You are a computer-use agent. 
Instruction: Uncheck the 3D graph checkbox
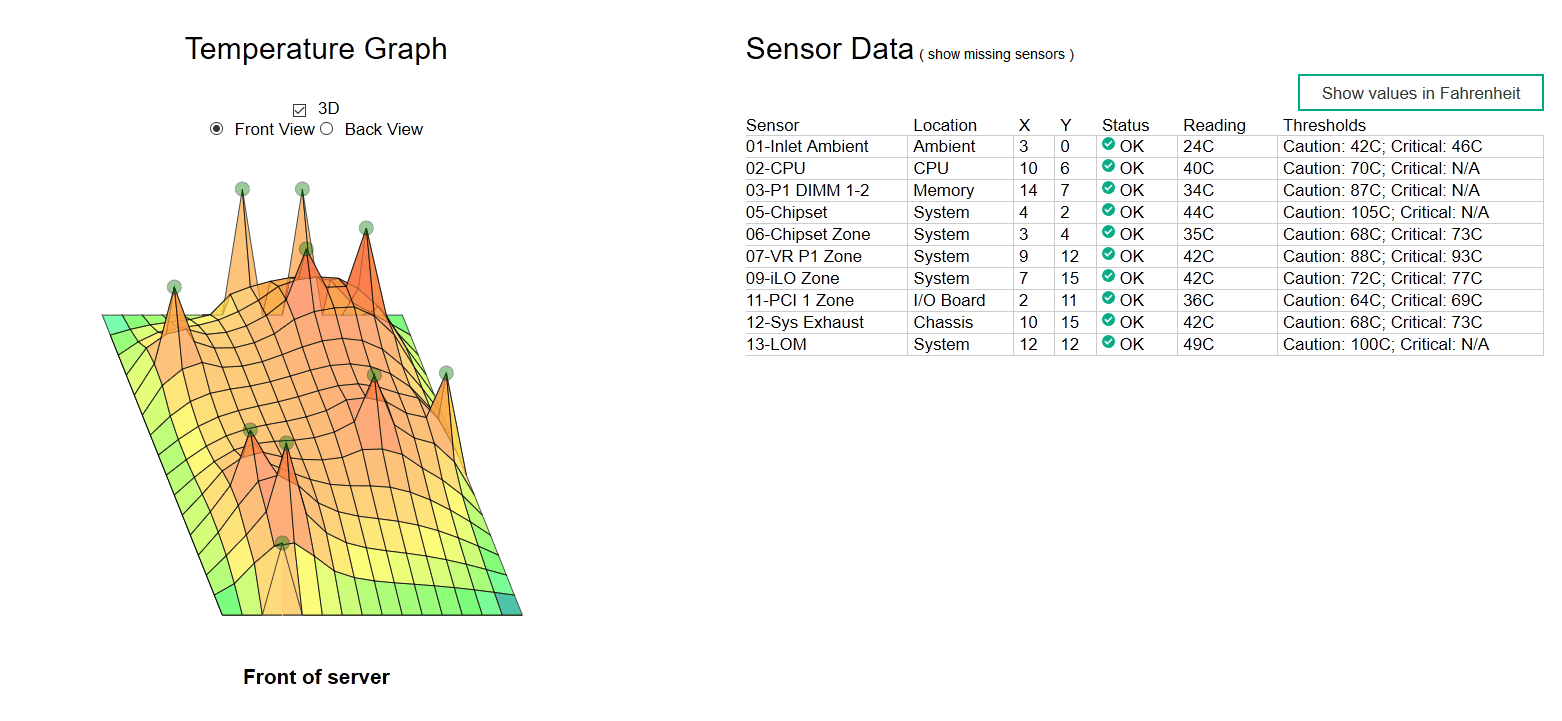pos(299,109)
